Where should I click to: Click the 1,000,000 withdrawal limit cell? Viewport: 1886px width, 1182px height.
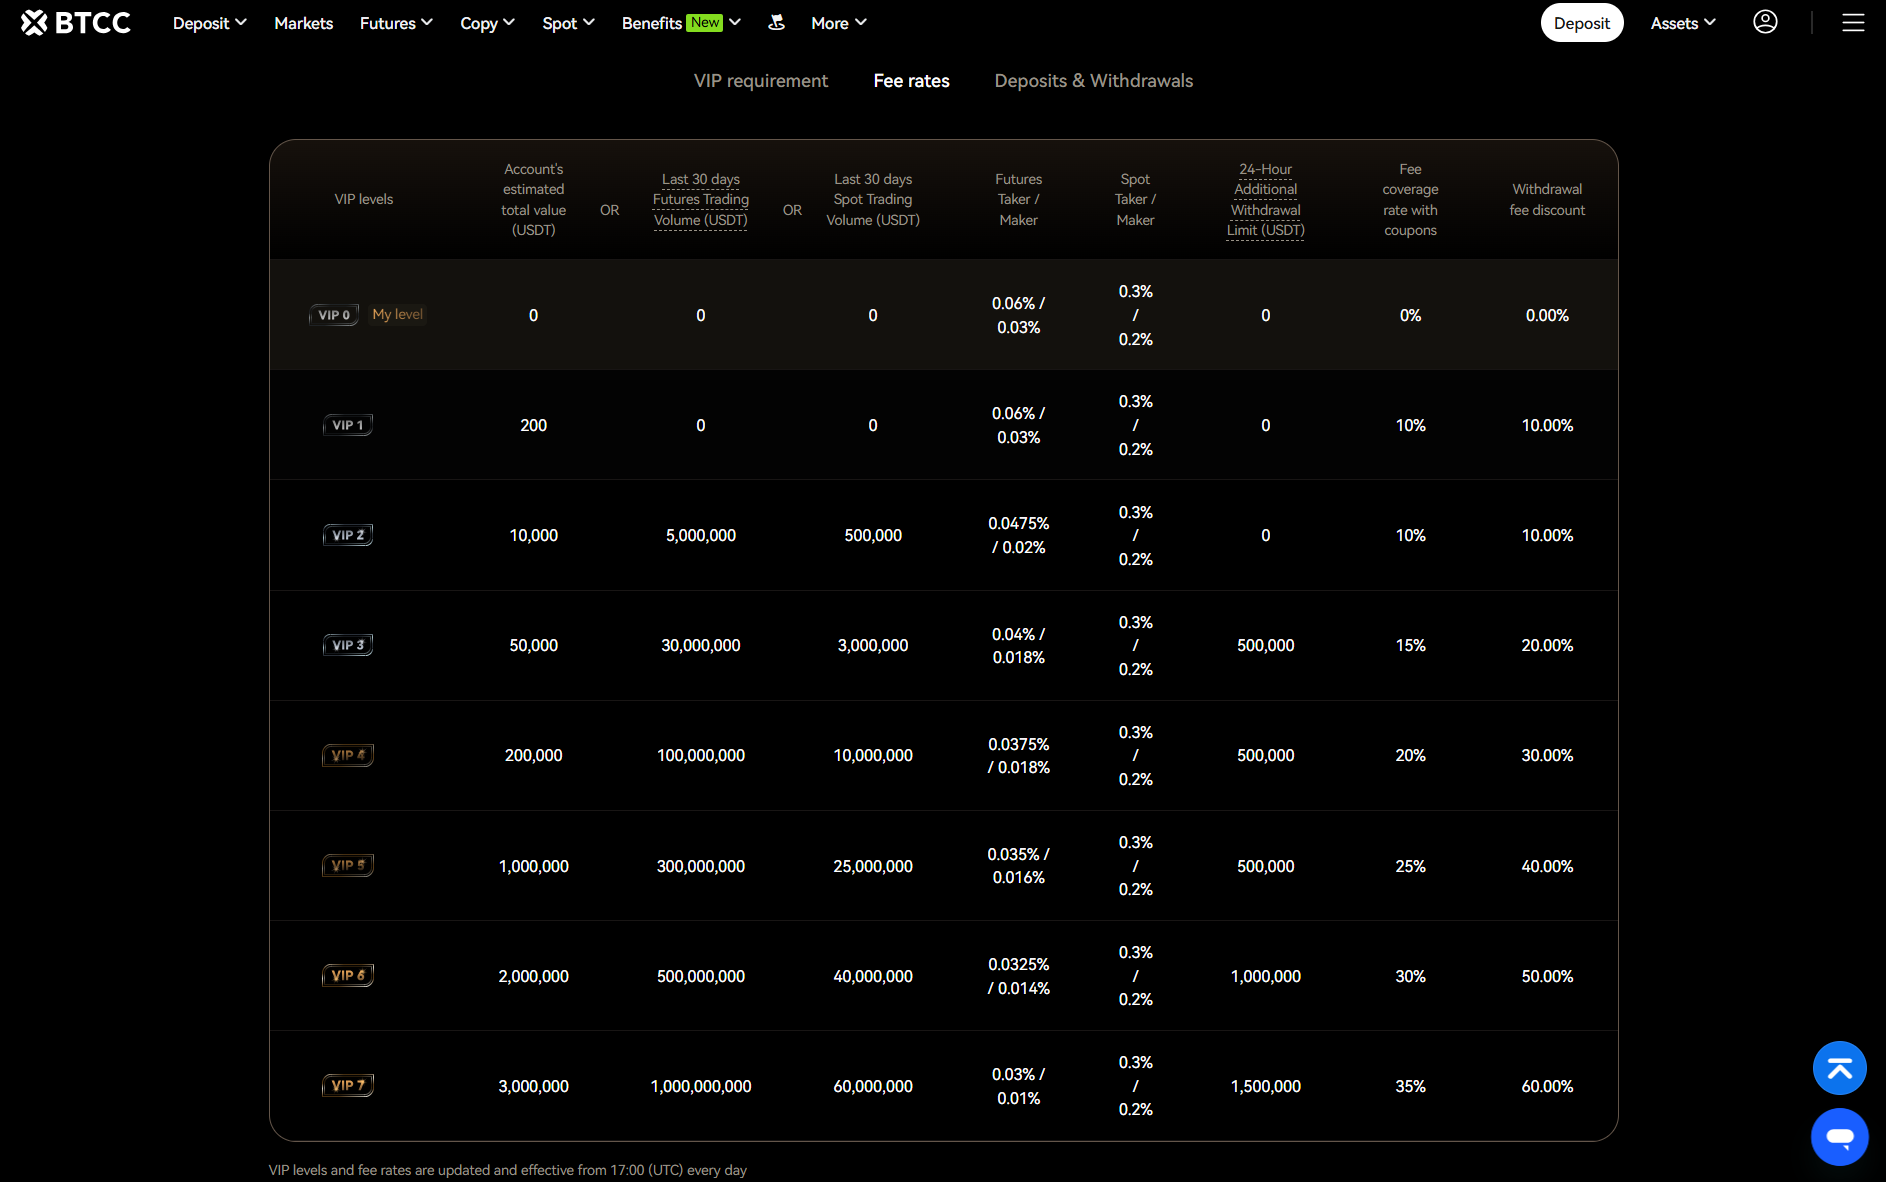1265,976
